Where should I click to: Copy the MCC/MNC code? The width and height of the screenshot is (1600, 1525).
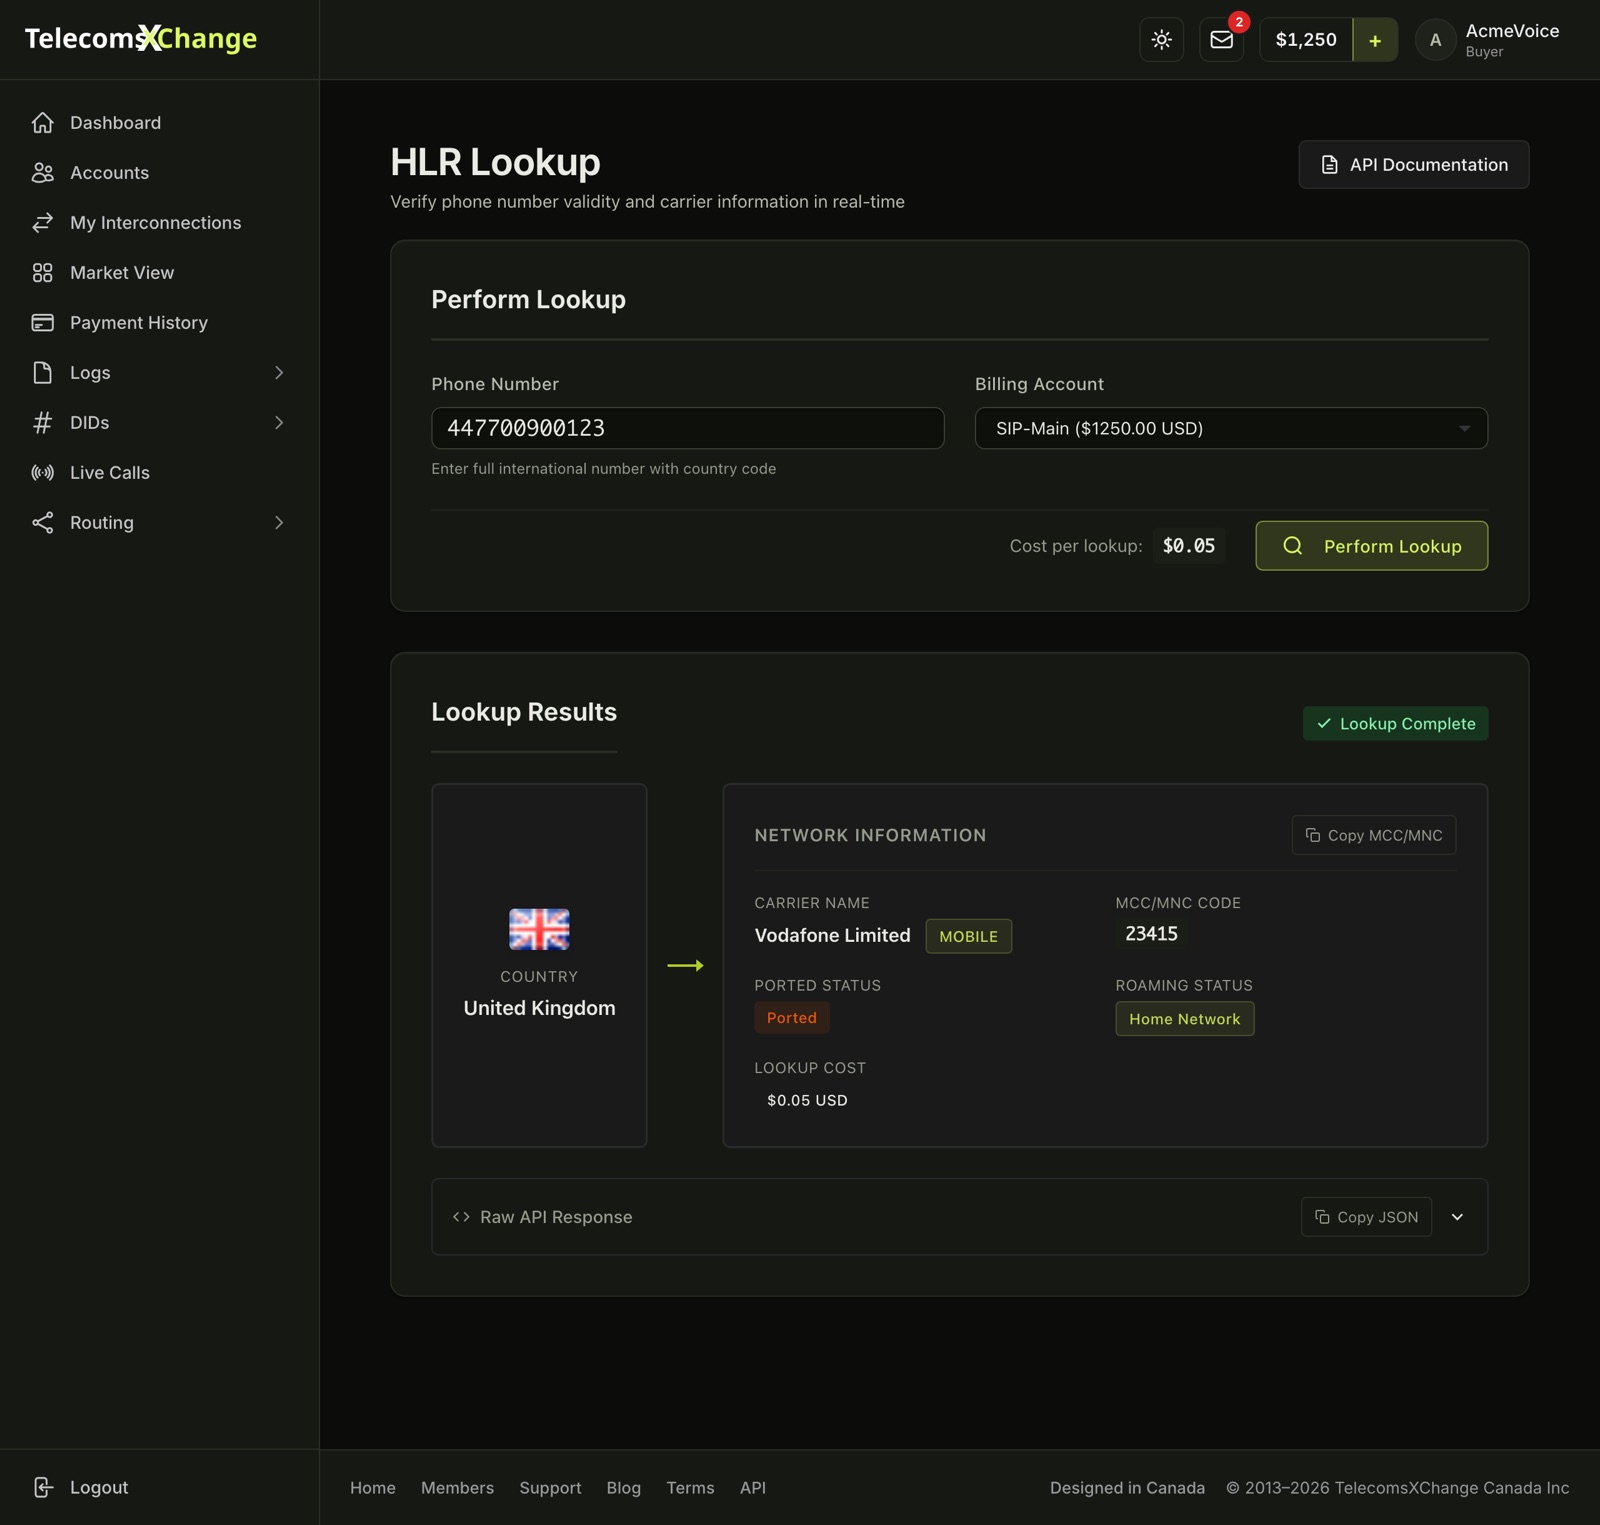click(1373, 835)
